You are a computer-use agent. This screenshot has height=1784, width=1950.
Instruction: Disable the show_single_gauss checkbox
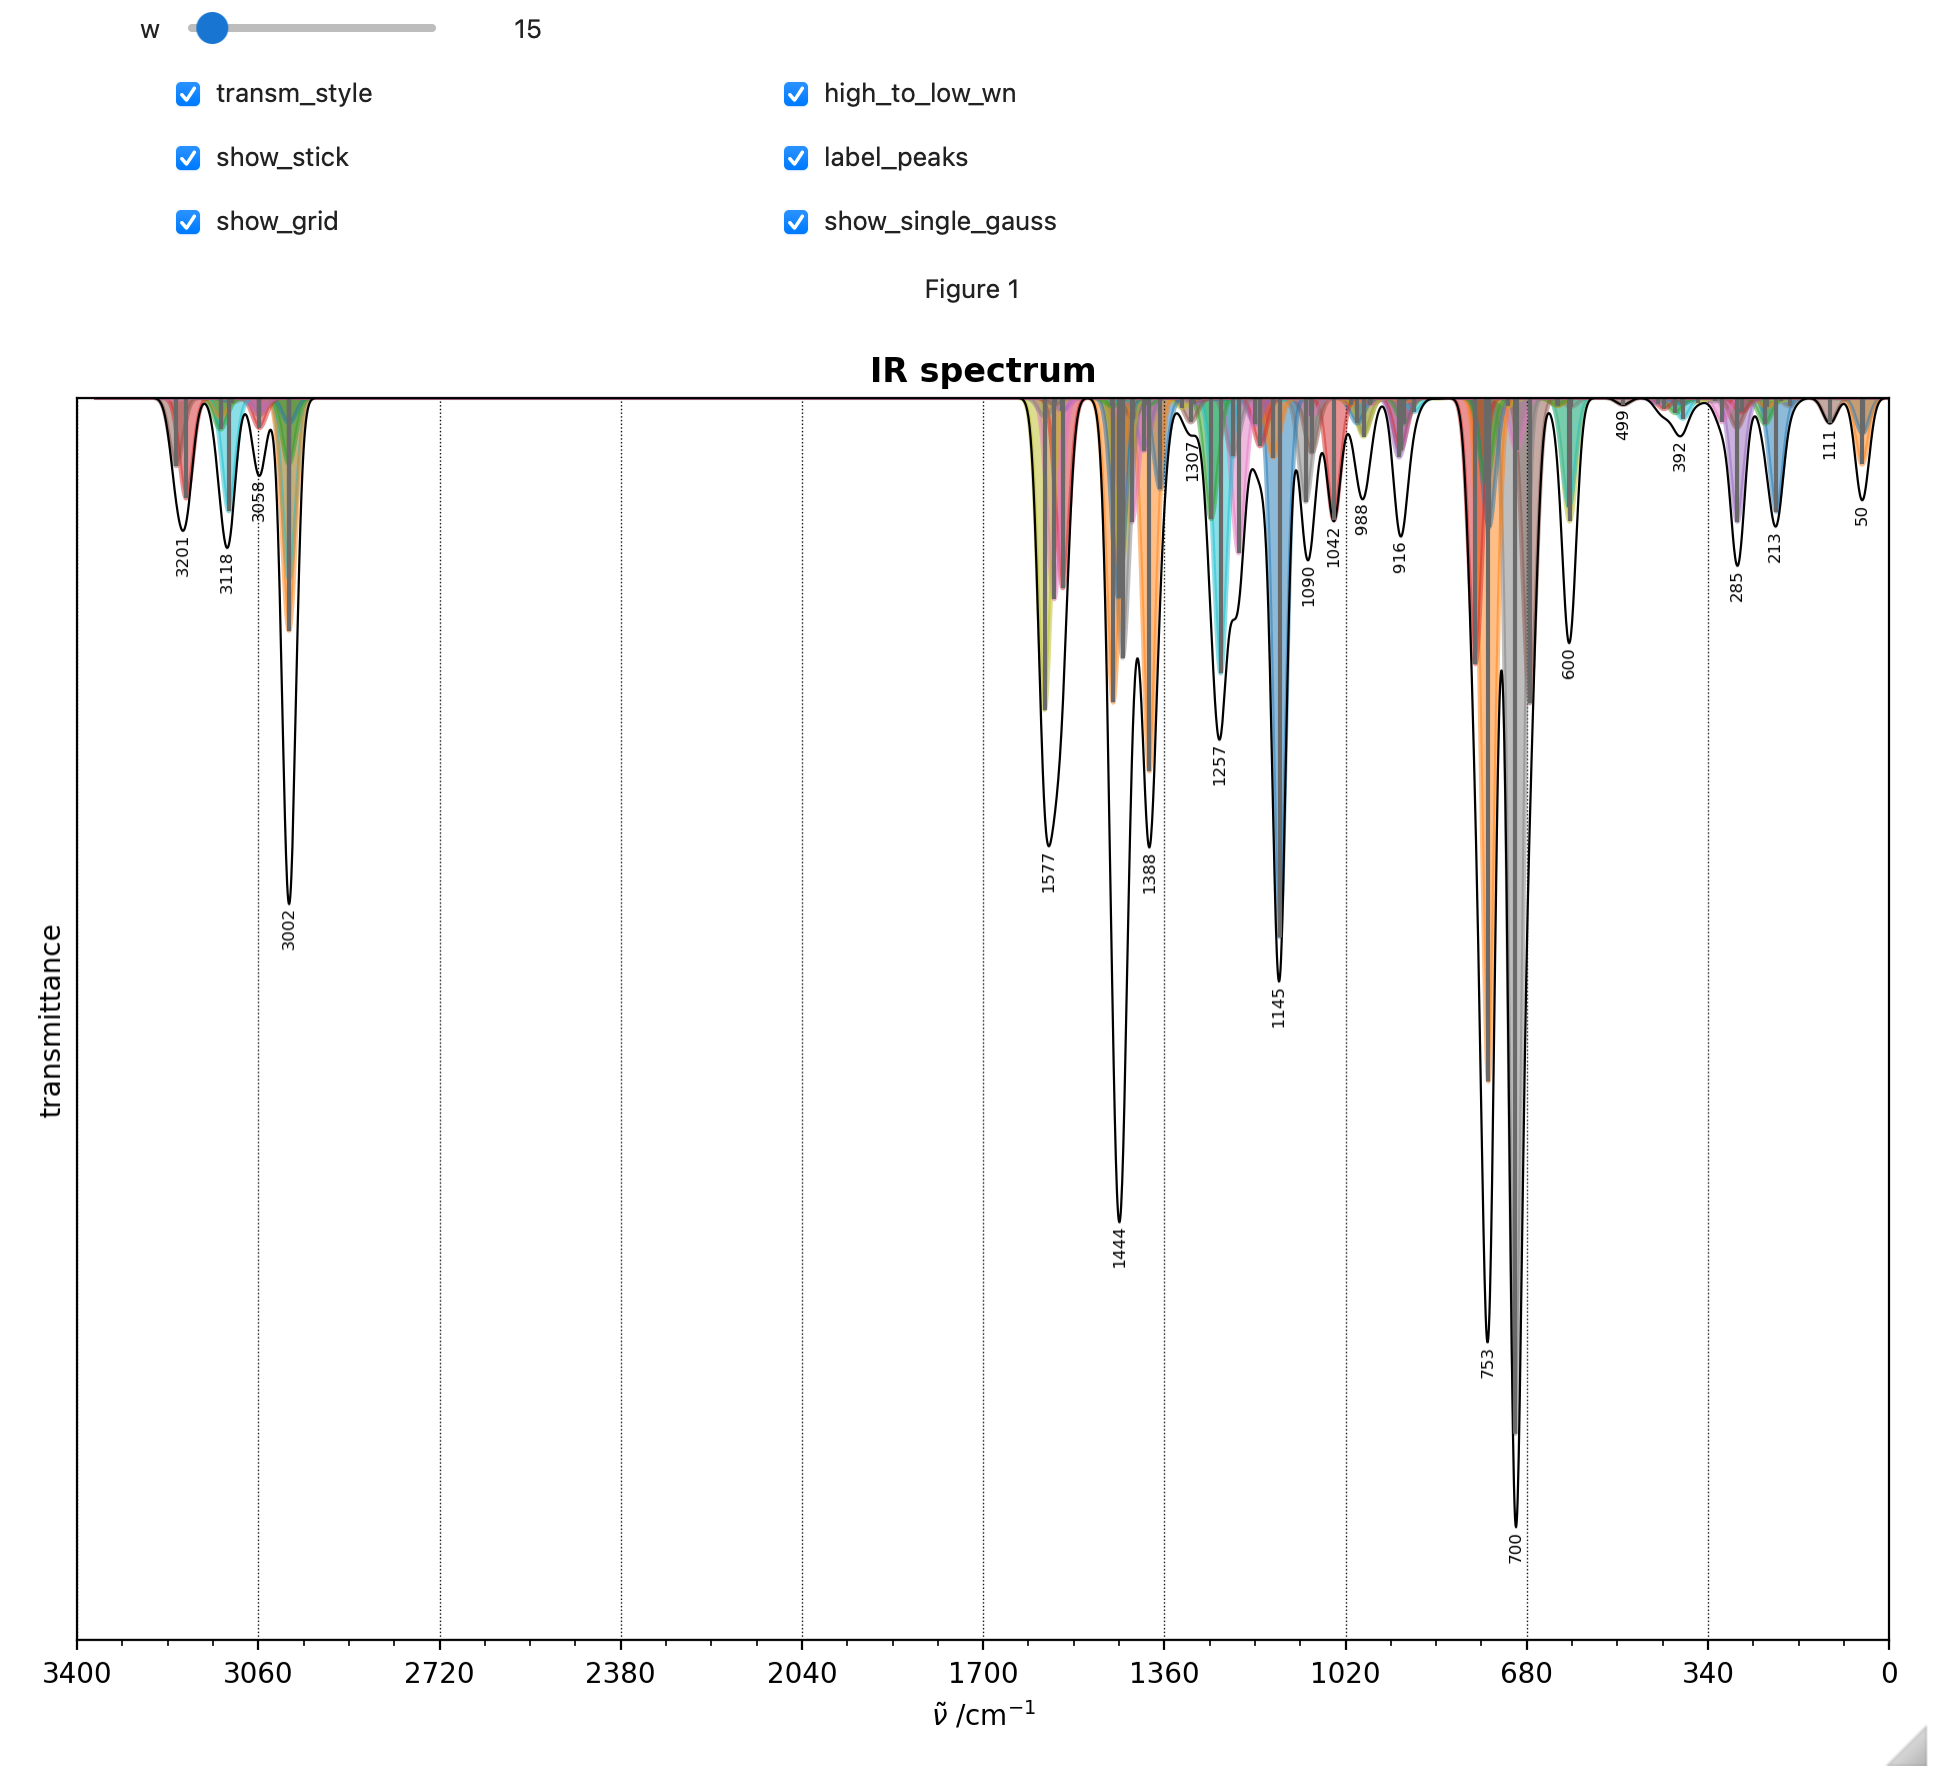coord(796,222)
